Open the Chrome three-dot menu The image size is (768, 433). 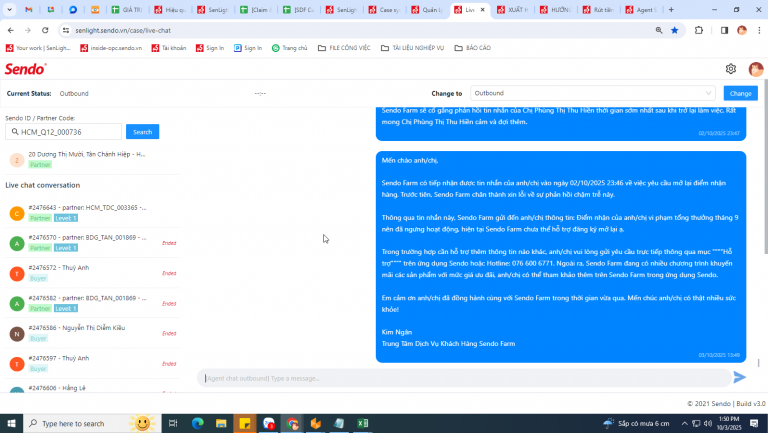[x=759, y=30]
